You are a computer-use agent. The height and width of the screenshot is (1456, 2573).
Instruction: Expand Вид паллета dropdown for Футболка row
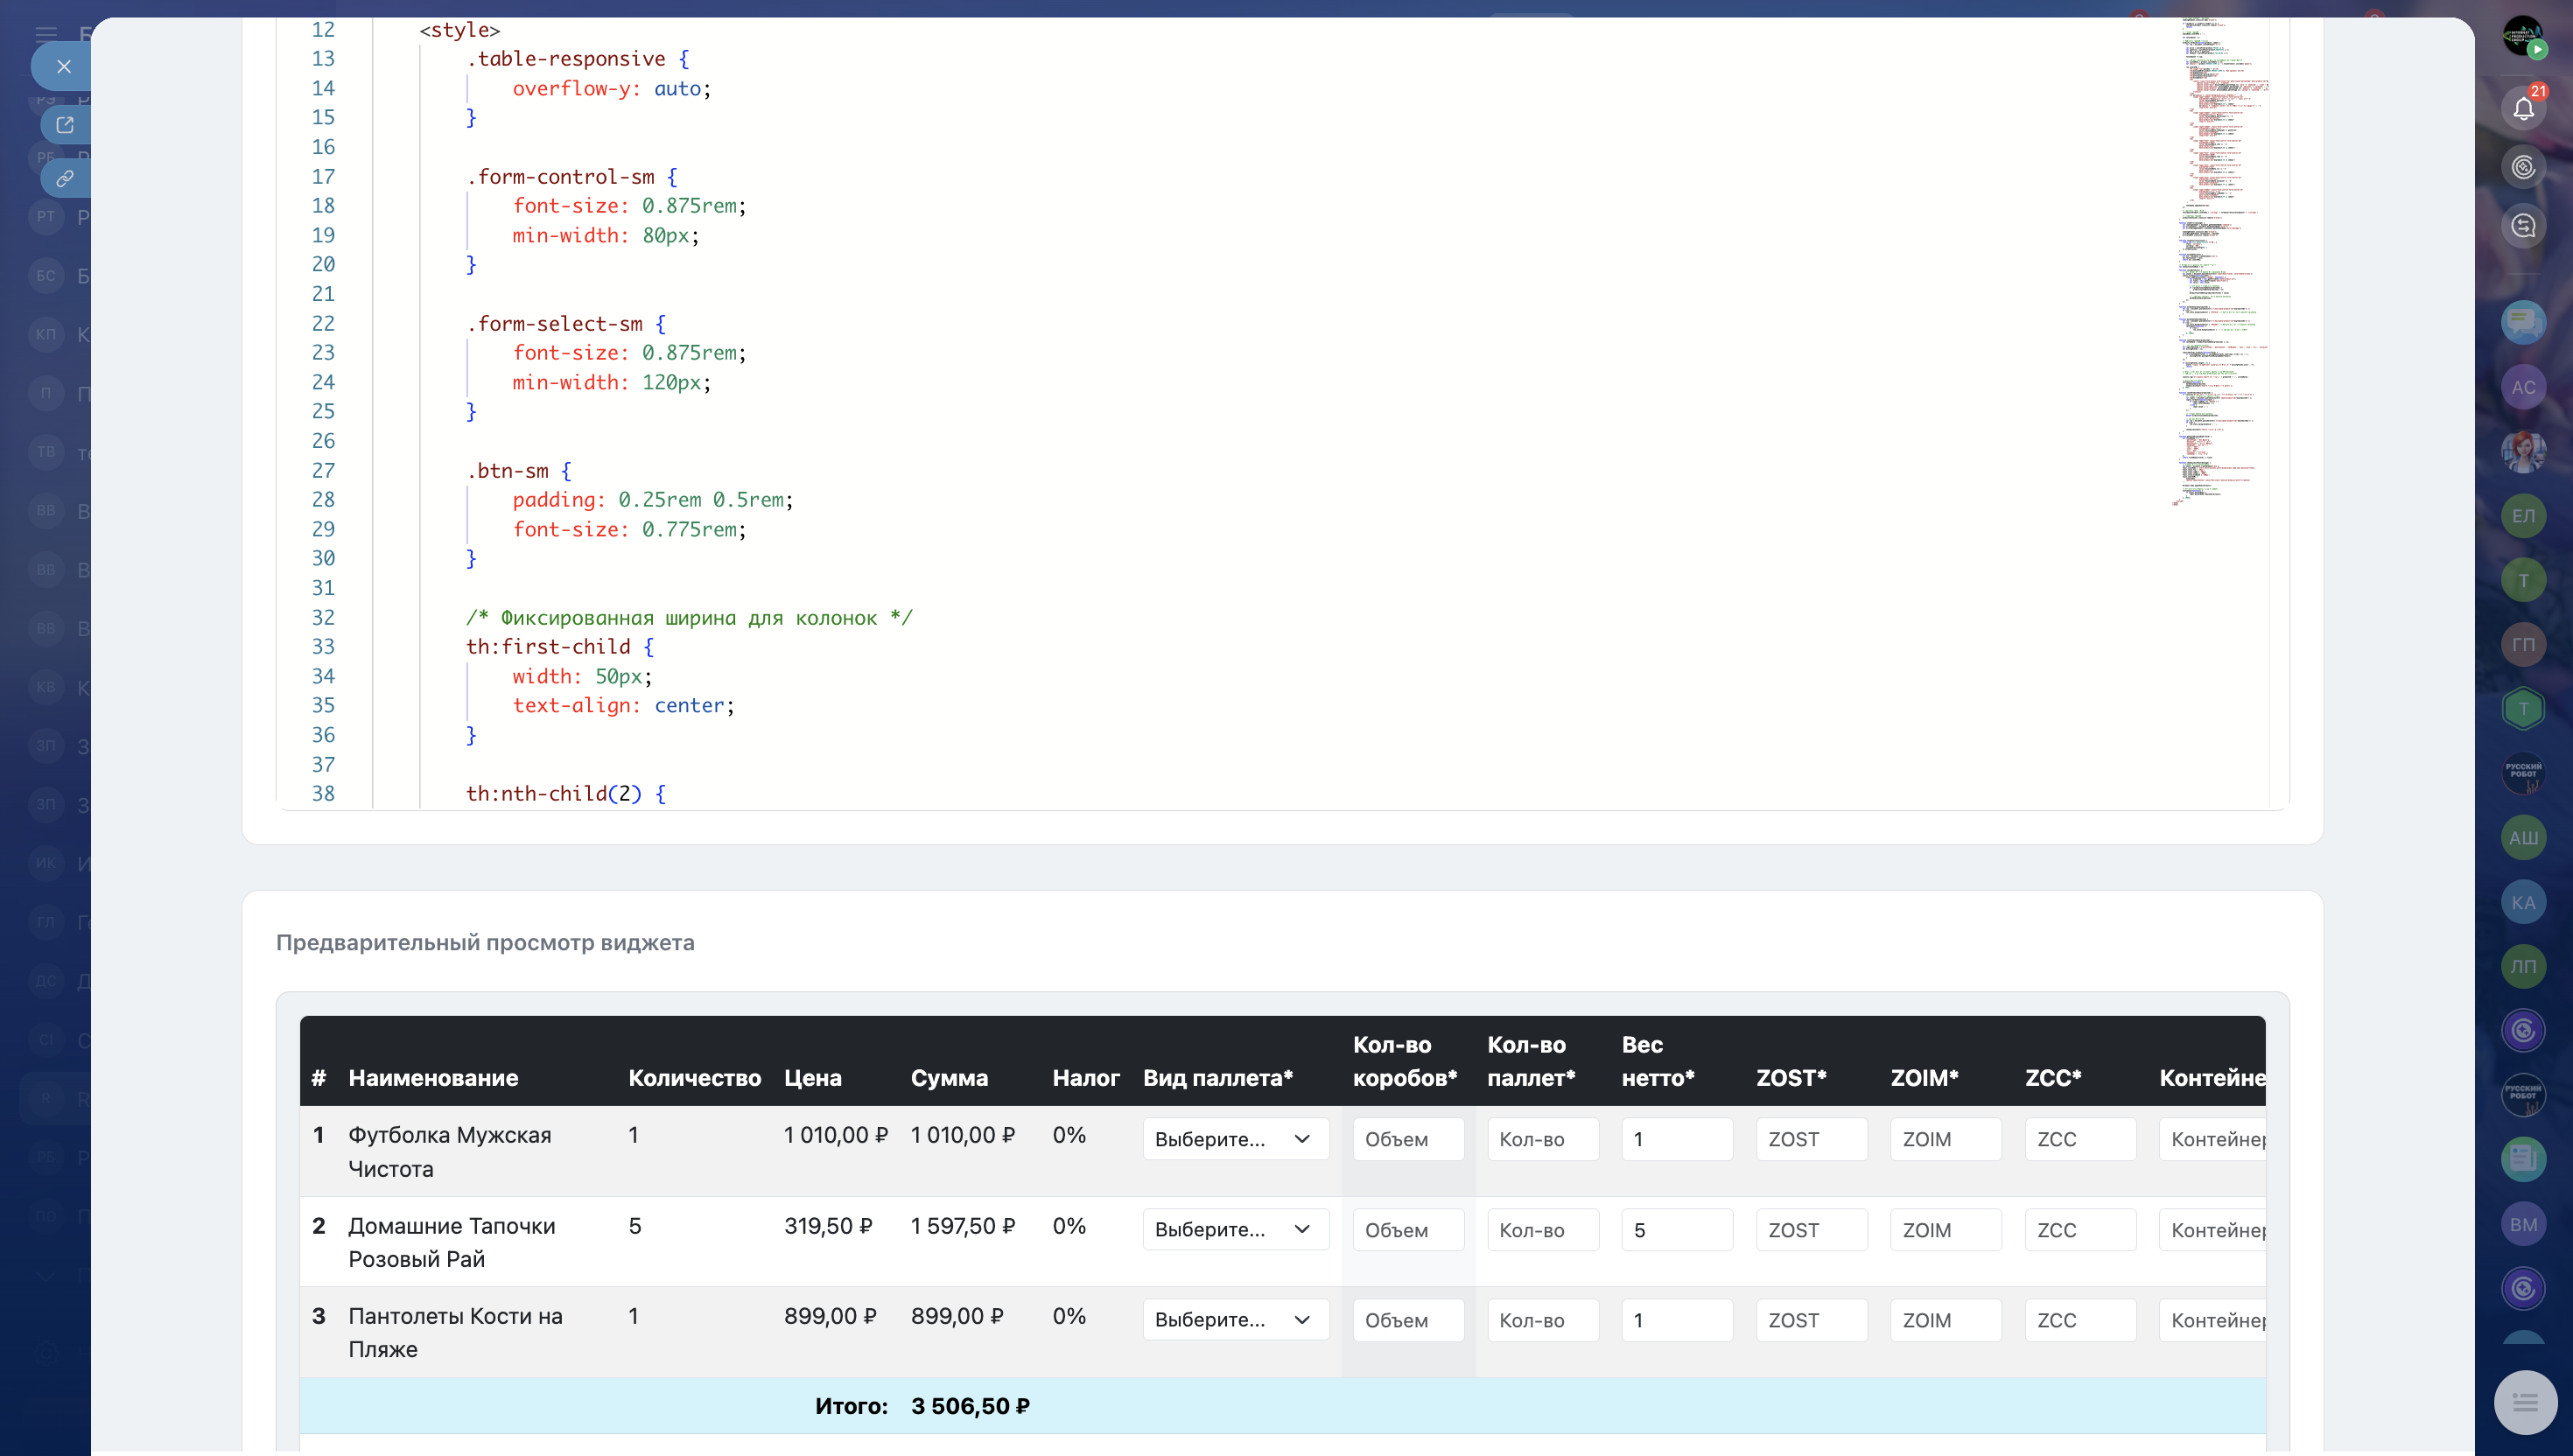[1235, 1139]
